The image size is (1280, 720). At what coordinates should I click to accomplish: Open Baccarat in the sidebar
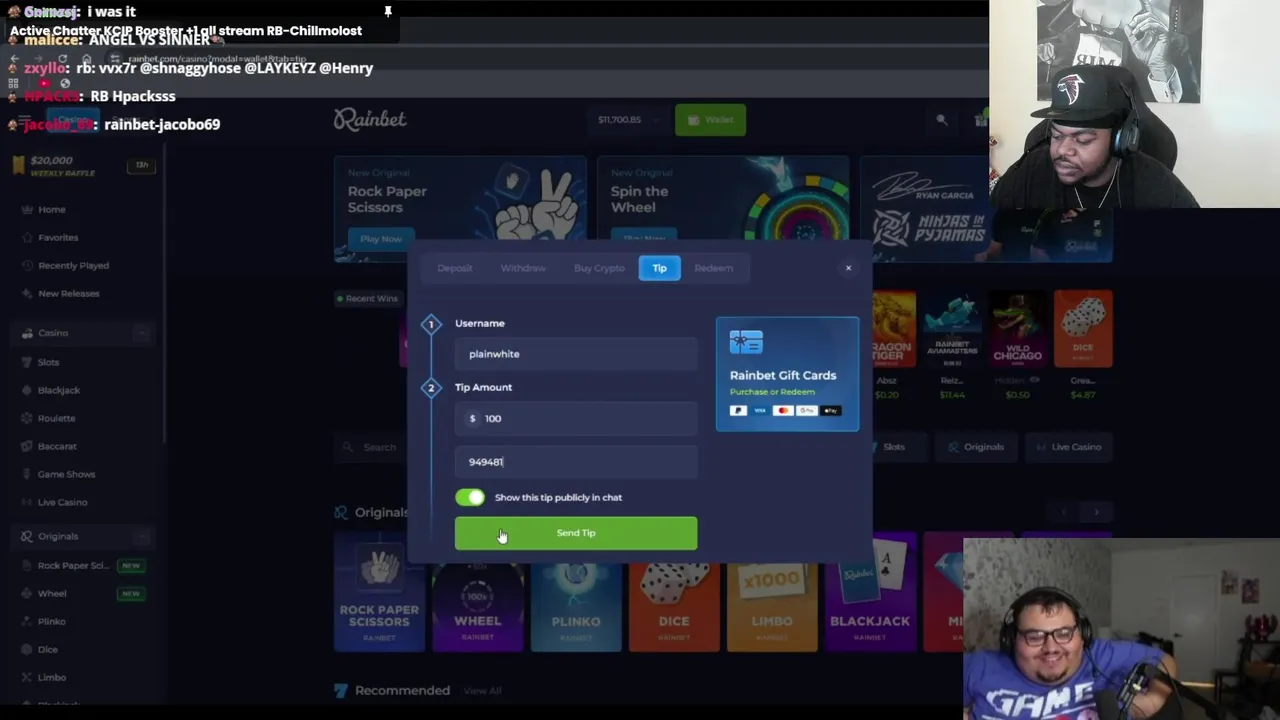click(x=57, y=446)
